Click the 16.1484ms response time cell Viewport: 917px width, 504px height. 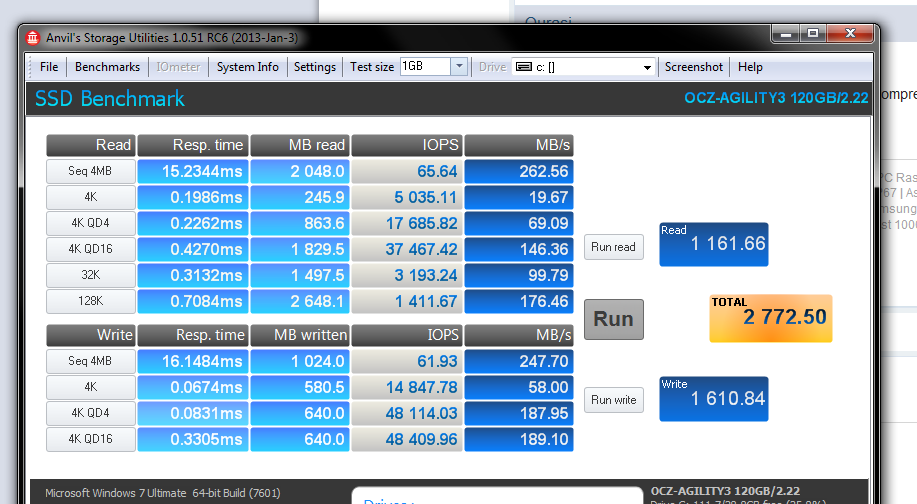tap(193, 361)
